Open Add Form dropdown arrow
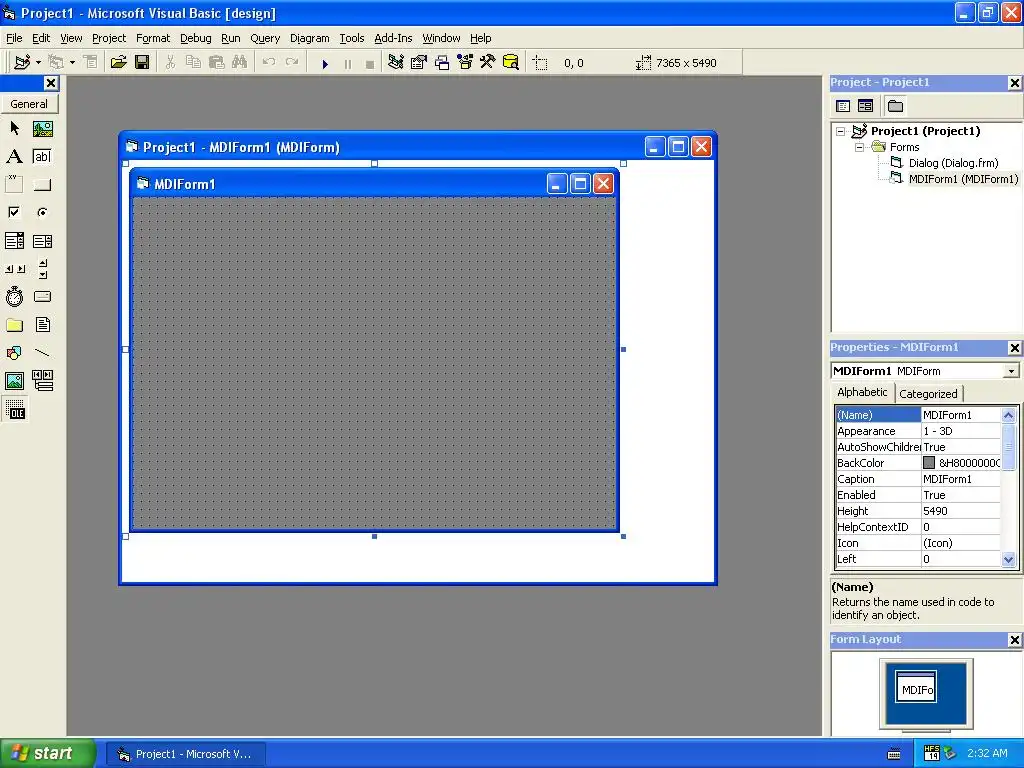Image resolution: width=1024 pixels, height=768 pixels. click(x=72, y=62)
